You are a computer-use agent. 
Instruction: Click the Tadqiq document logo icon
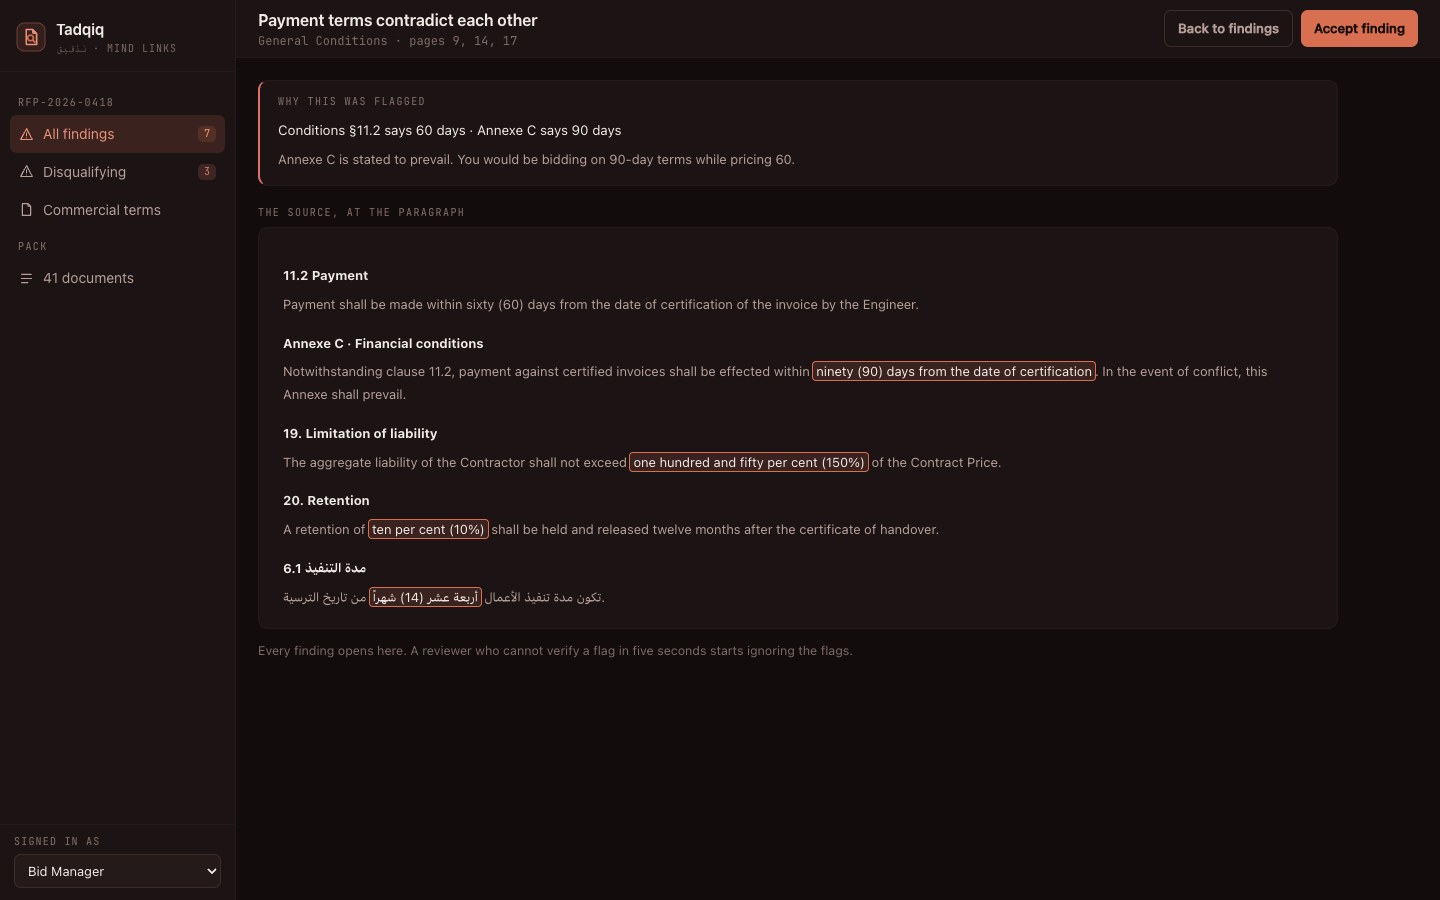click(31, 37)
